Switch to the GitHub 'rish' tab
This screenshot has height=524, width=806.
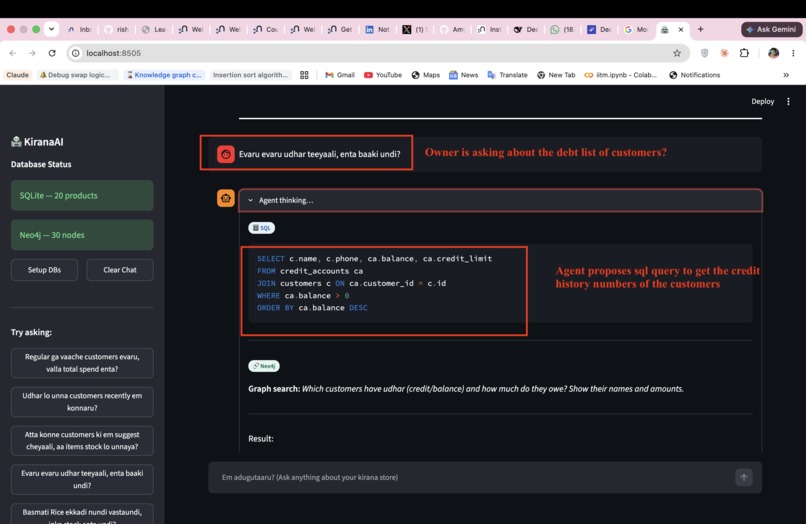116,29
